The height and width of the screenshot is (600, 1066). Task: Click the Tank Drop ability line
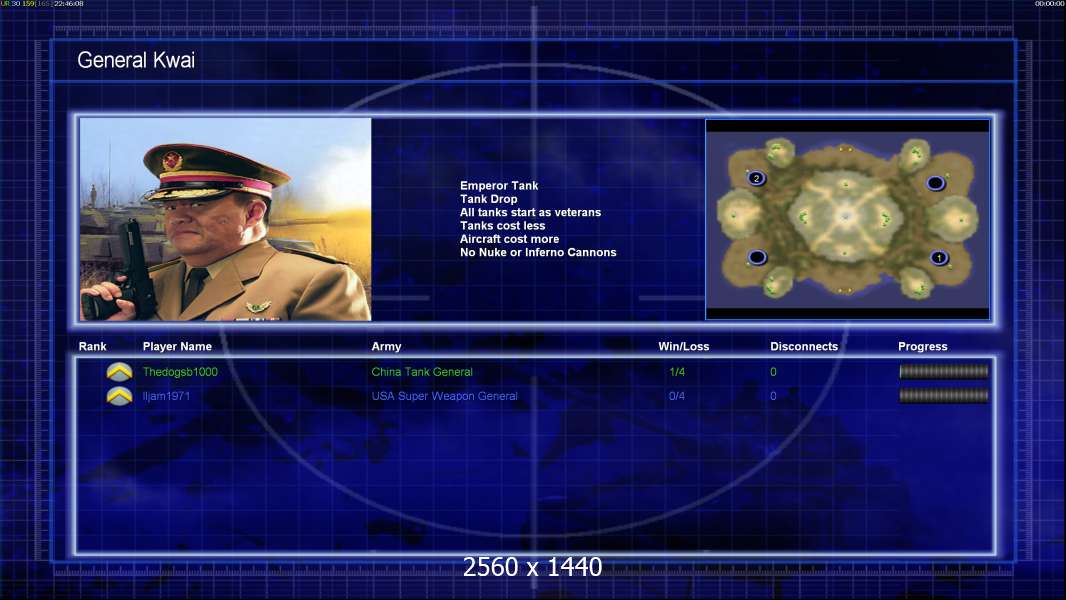point(488,199)
